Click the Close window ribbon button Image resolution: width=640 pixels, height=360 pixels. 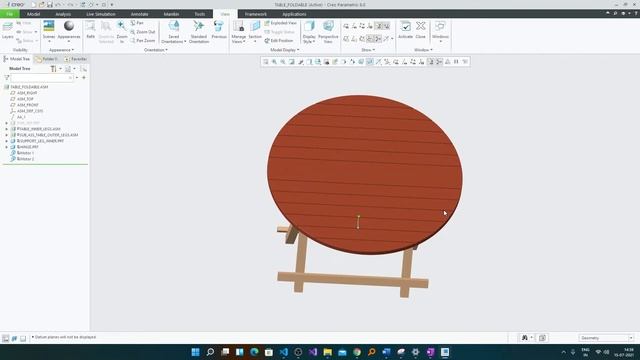(x=420, y=31)
